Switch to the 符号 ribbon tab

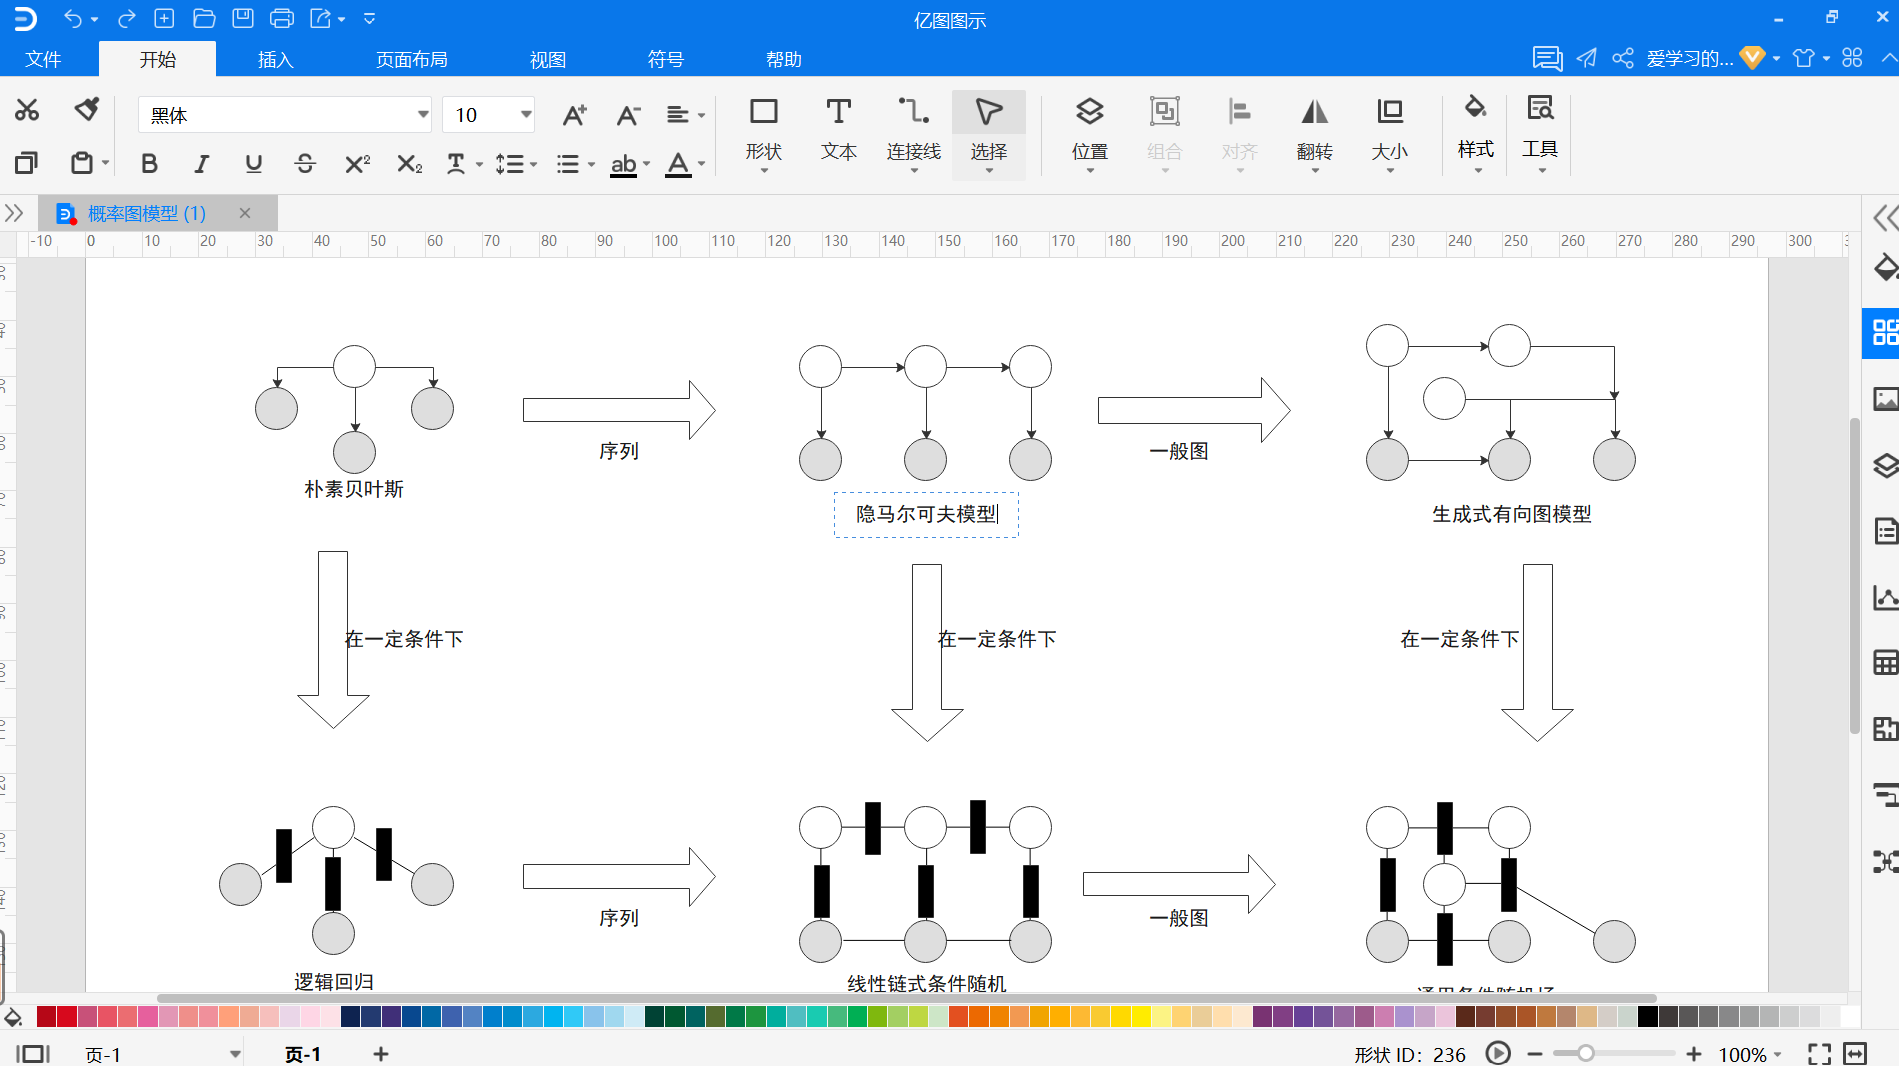[665, 59]
